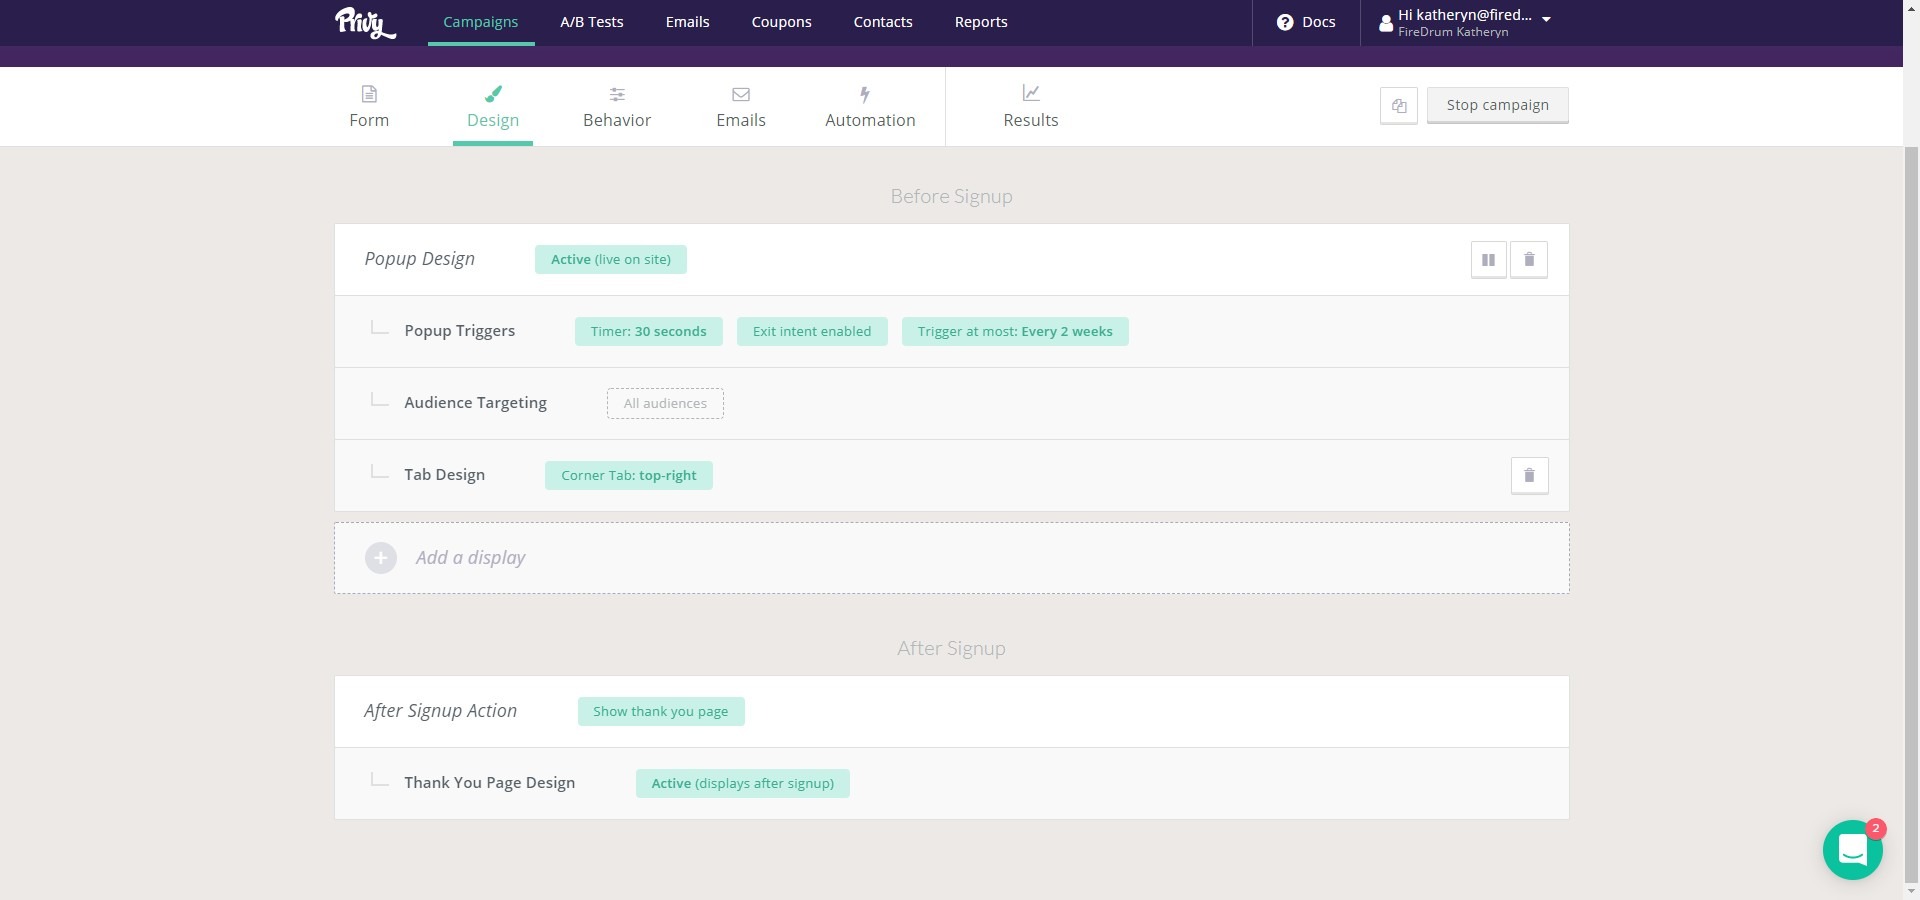Viewport: 1920px width, 900px height.
Task: Click the Show thank you page tag
Action: 661,711
